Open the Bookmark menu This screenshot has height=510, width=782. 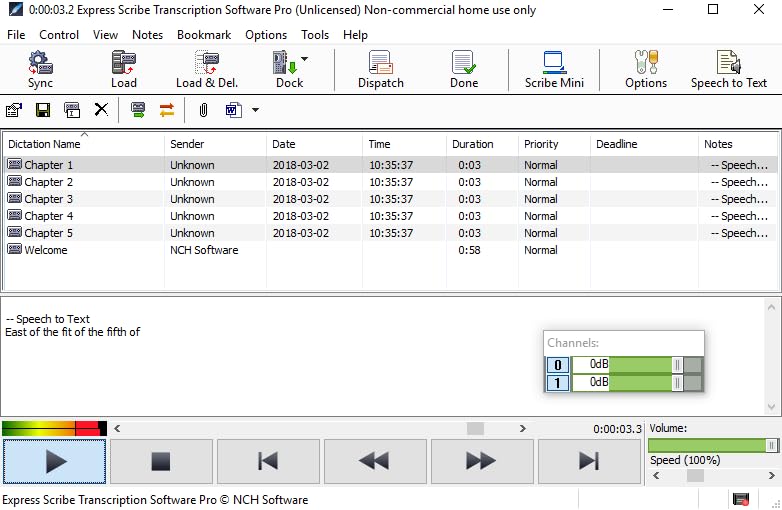tap(204, 34)
